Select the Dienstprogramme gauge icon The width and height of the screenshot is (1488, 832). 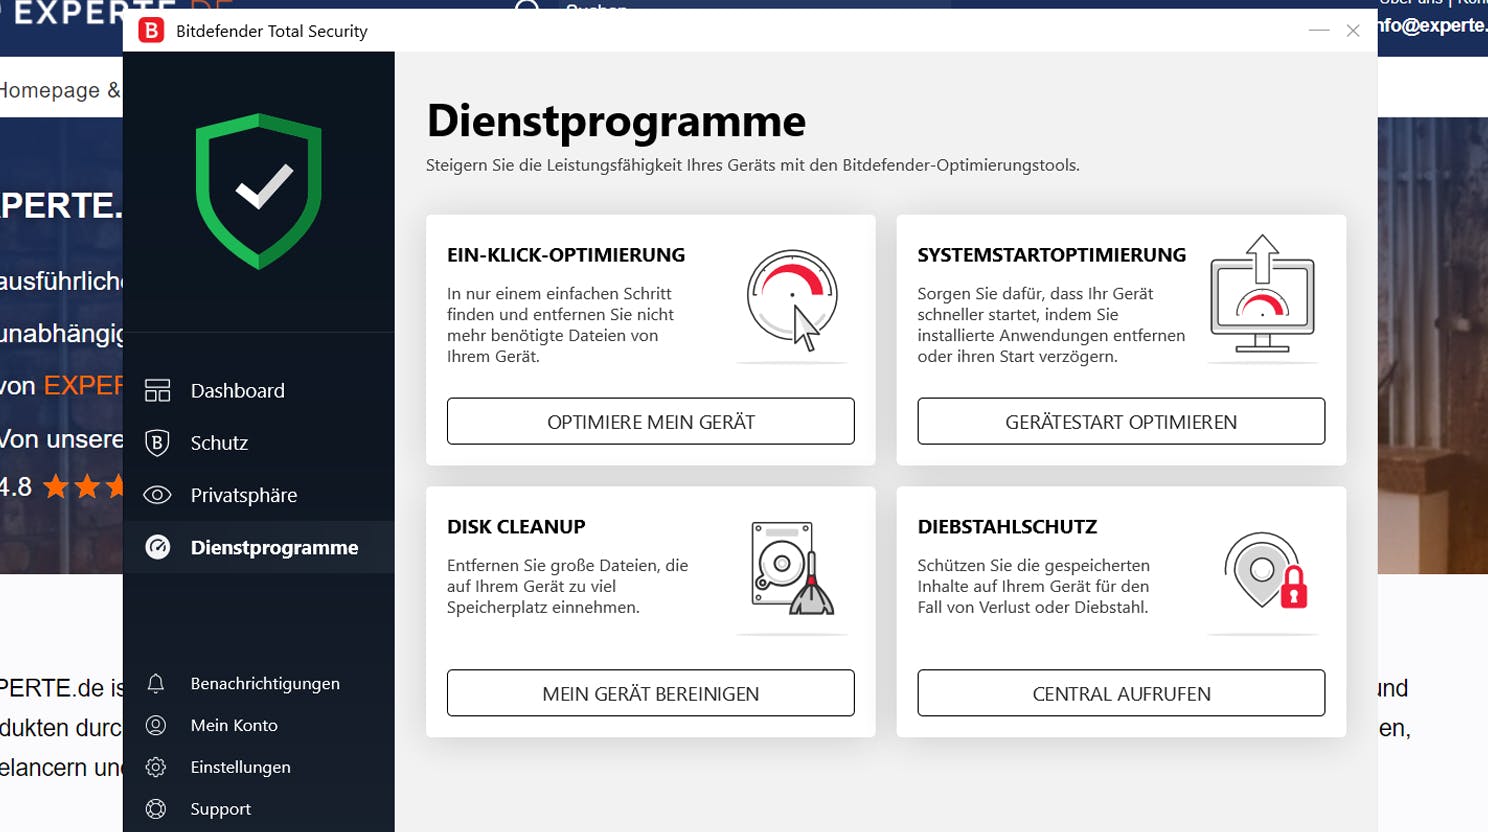coord(157,547)
